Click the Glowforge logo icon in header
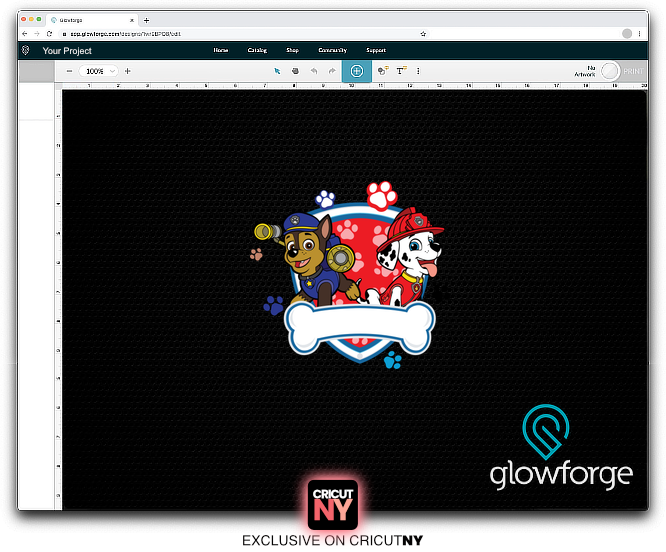The height and width of the screenshot is (552, 666). click(x=25, y=51)
